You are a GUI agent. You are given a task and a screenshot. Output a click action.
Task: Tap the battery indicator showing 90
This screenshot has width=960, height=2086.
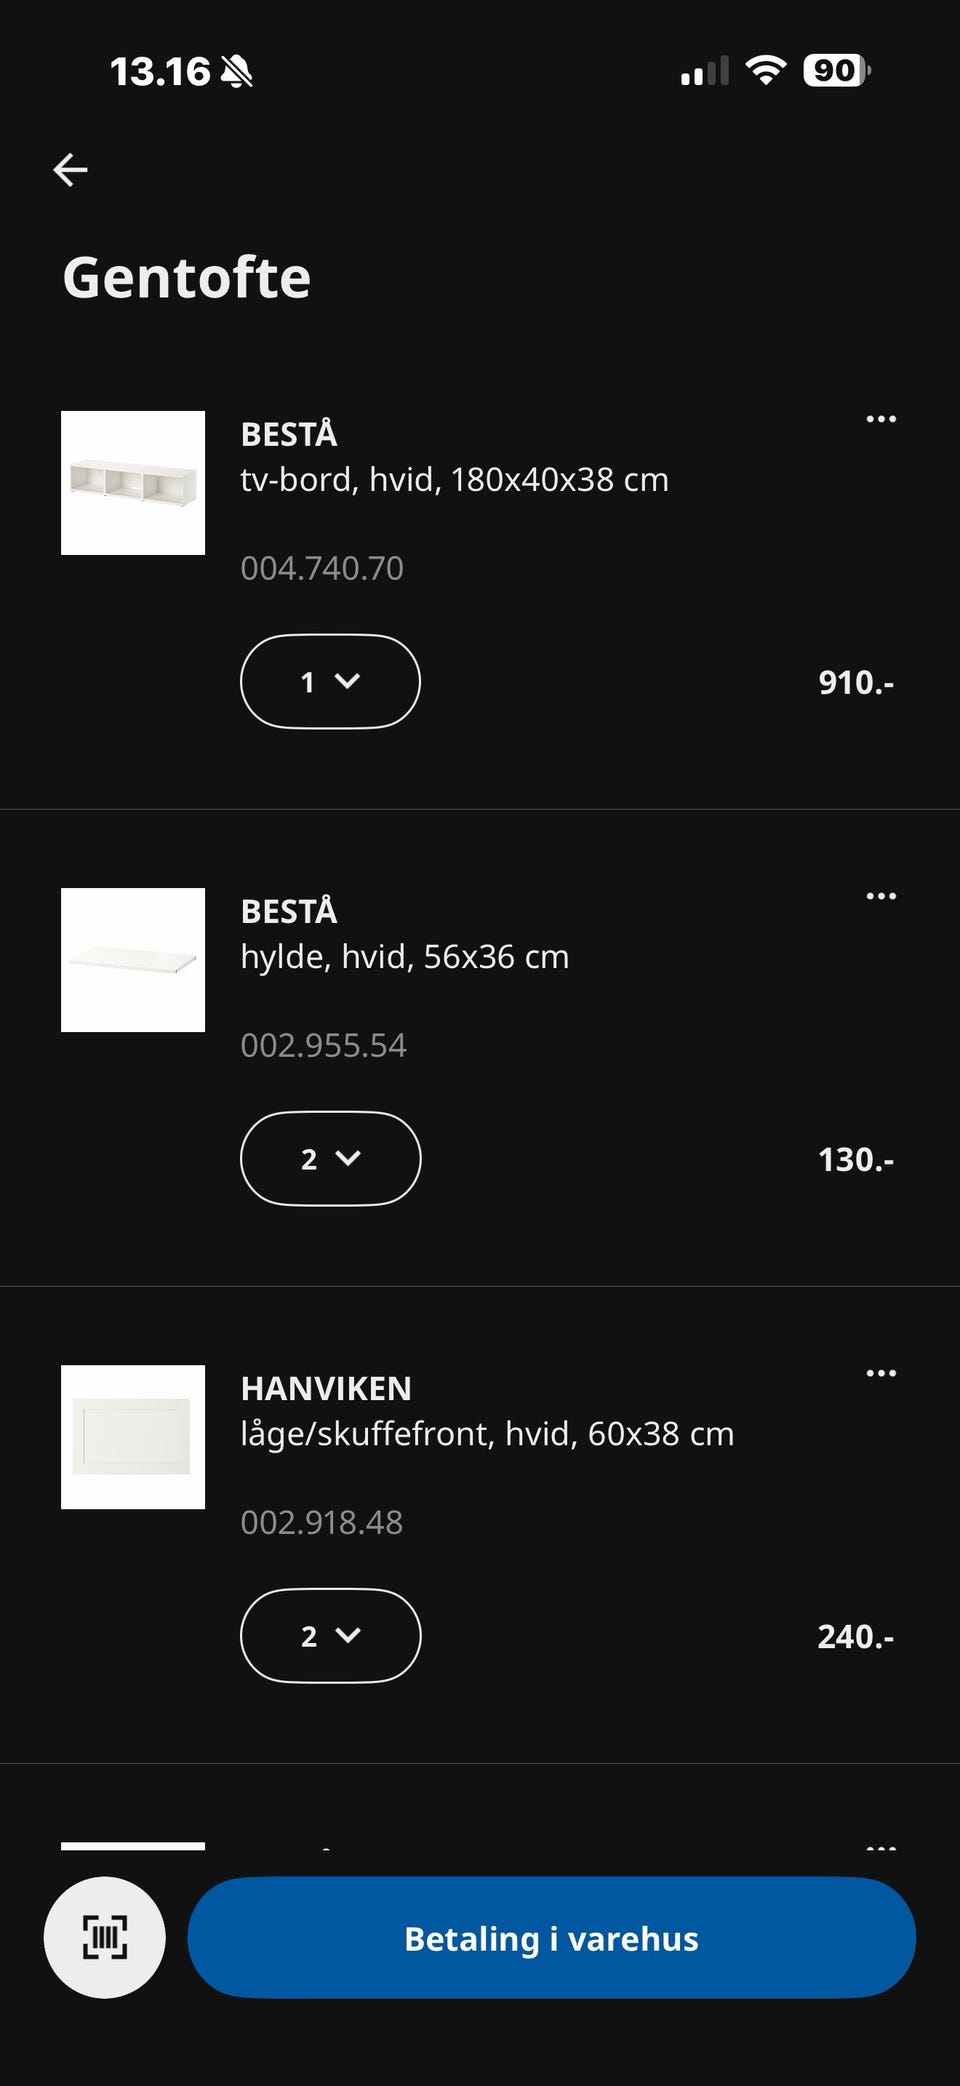837,71
